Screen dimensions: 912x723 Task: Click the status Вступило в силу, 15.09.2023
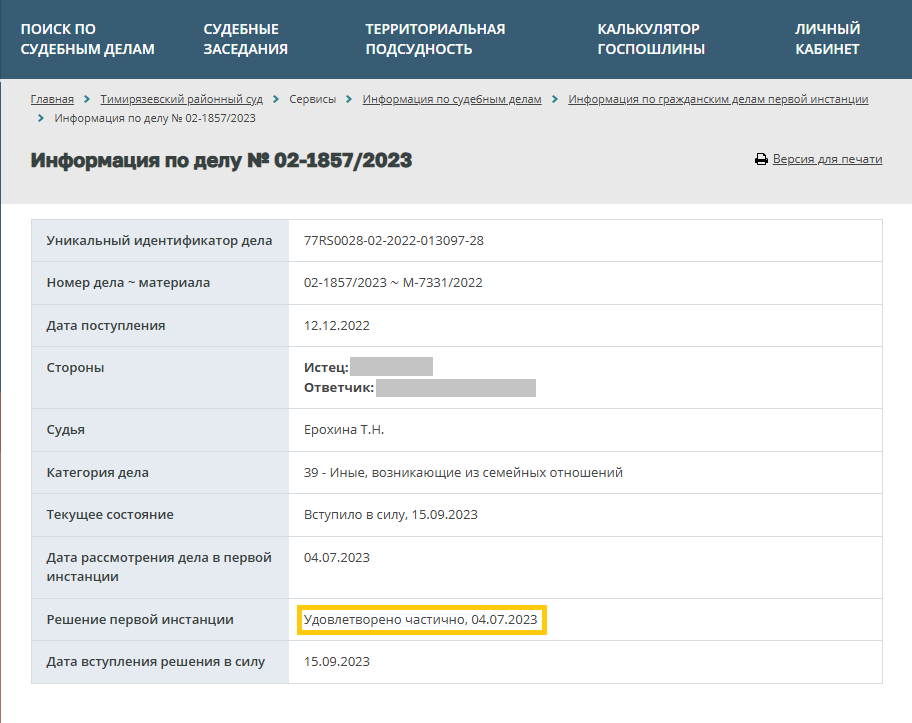point(390,514)
